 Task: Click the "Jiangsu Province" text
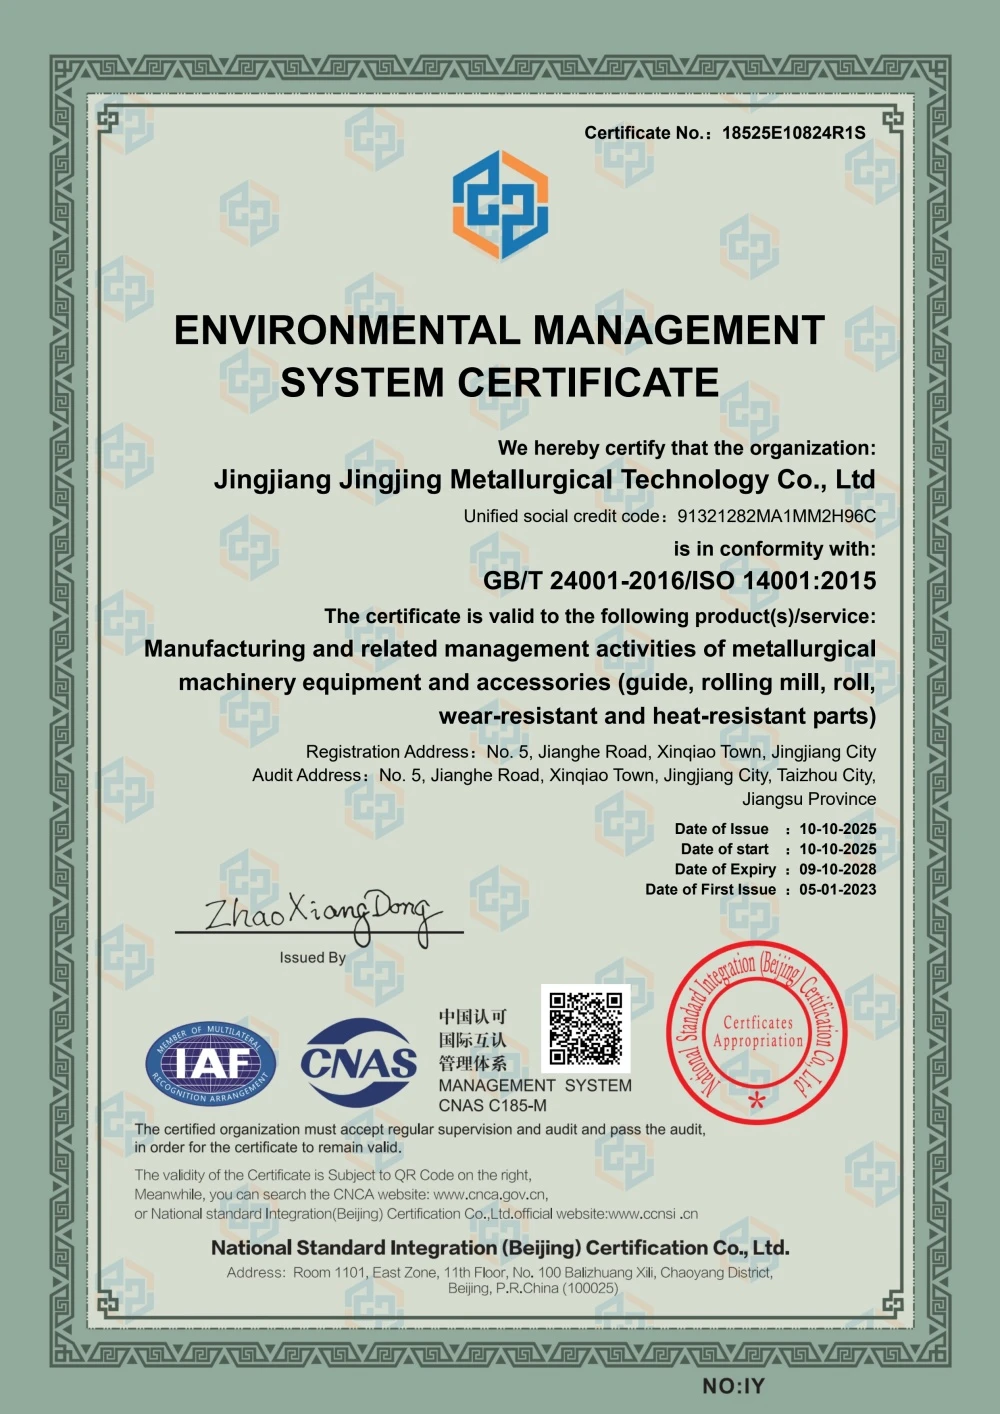809,799
